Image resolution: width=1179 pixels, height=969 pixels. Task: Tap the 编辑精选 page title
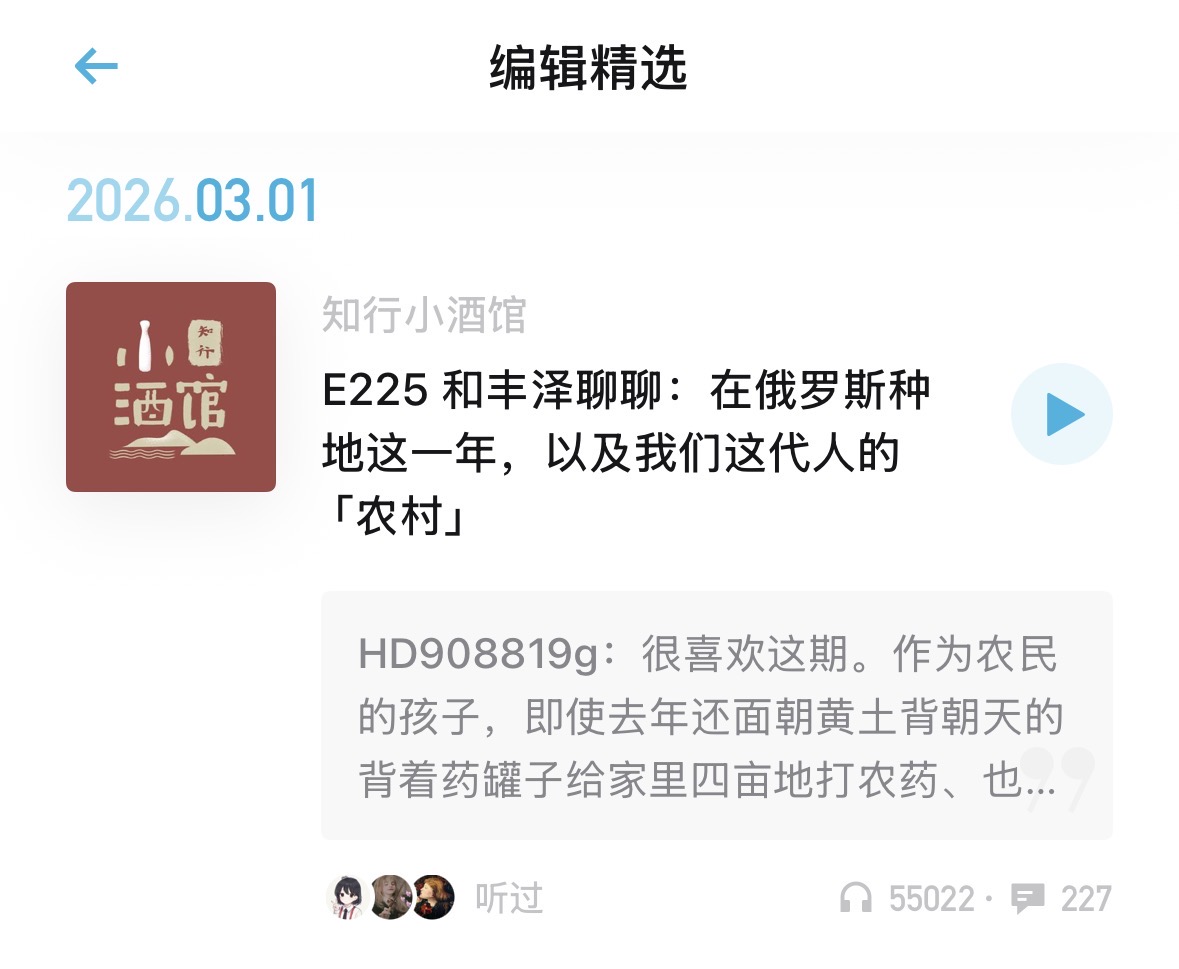(x=589, y=68)
